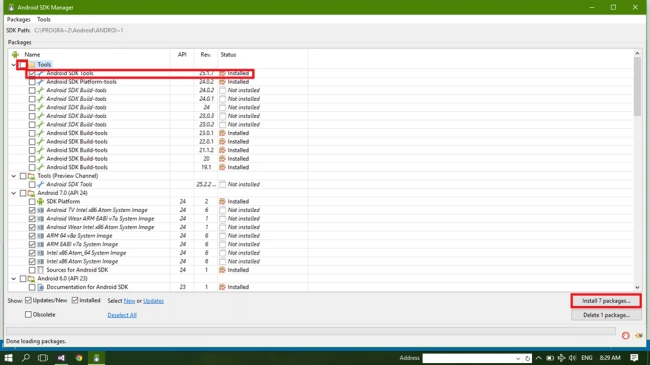Viewport: 650px width, 365px height.
Task: Click the SDK Platform android icon
Action: click(x=40, y=202)
